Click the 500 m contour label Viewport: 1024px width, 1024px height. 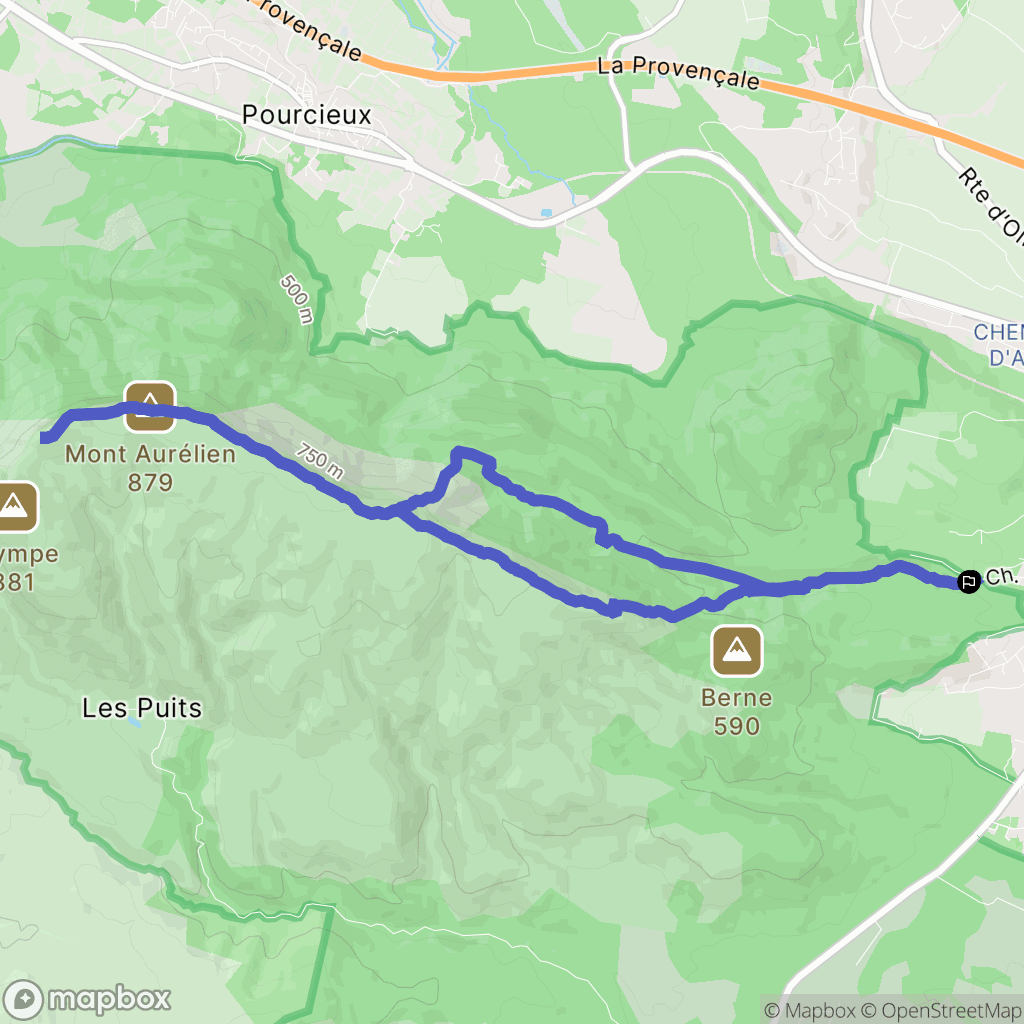[297, 299]
